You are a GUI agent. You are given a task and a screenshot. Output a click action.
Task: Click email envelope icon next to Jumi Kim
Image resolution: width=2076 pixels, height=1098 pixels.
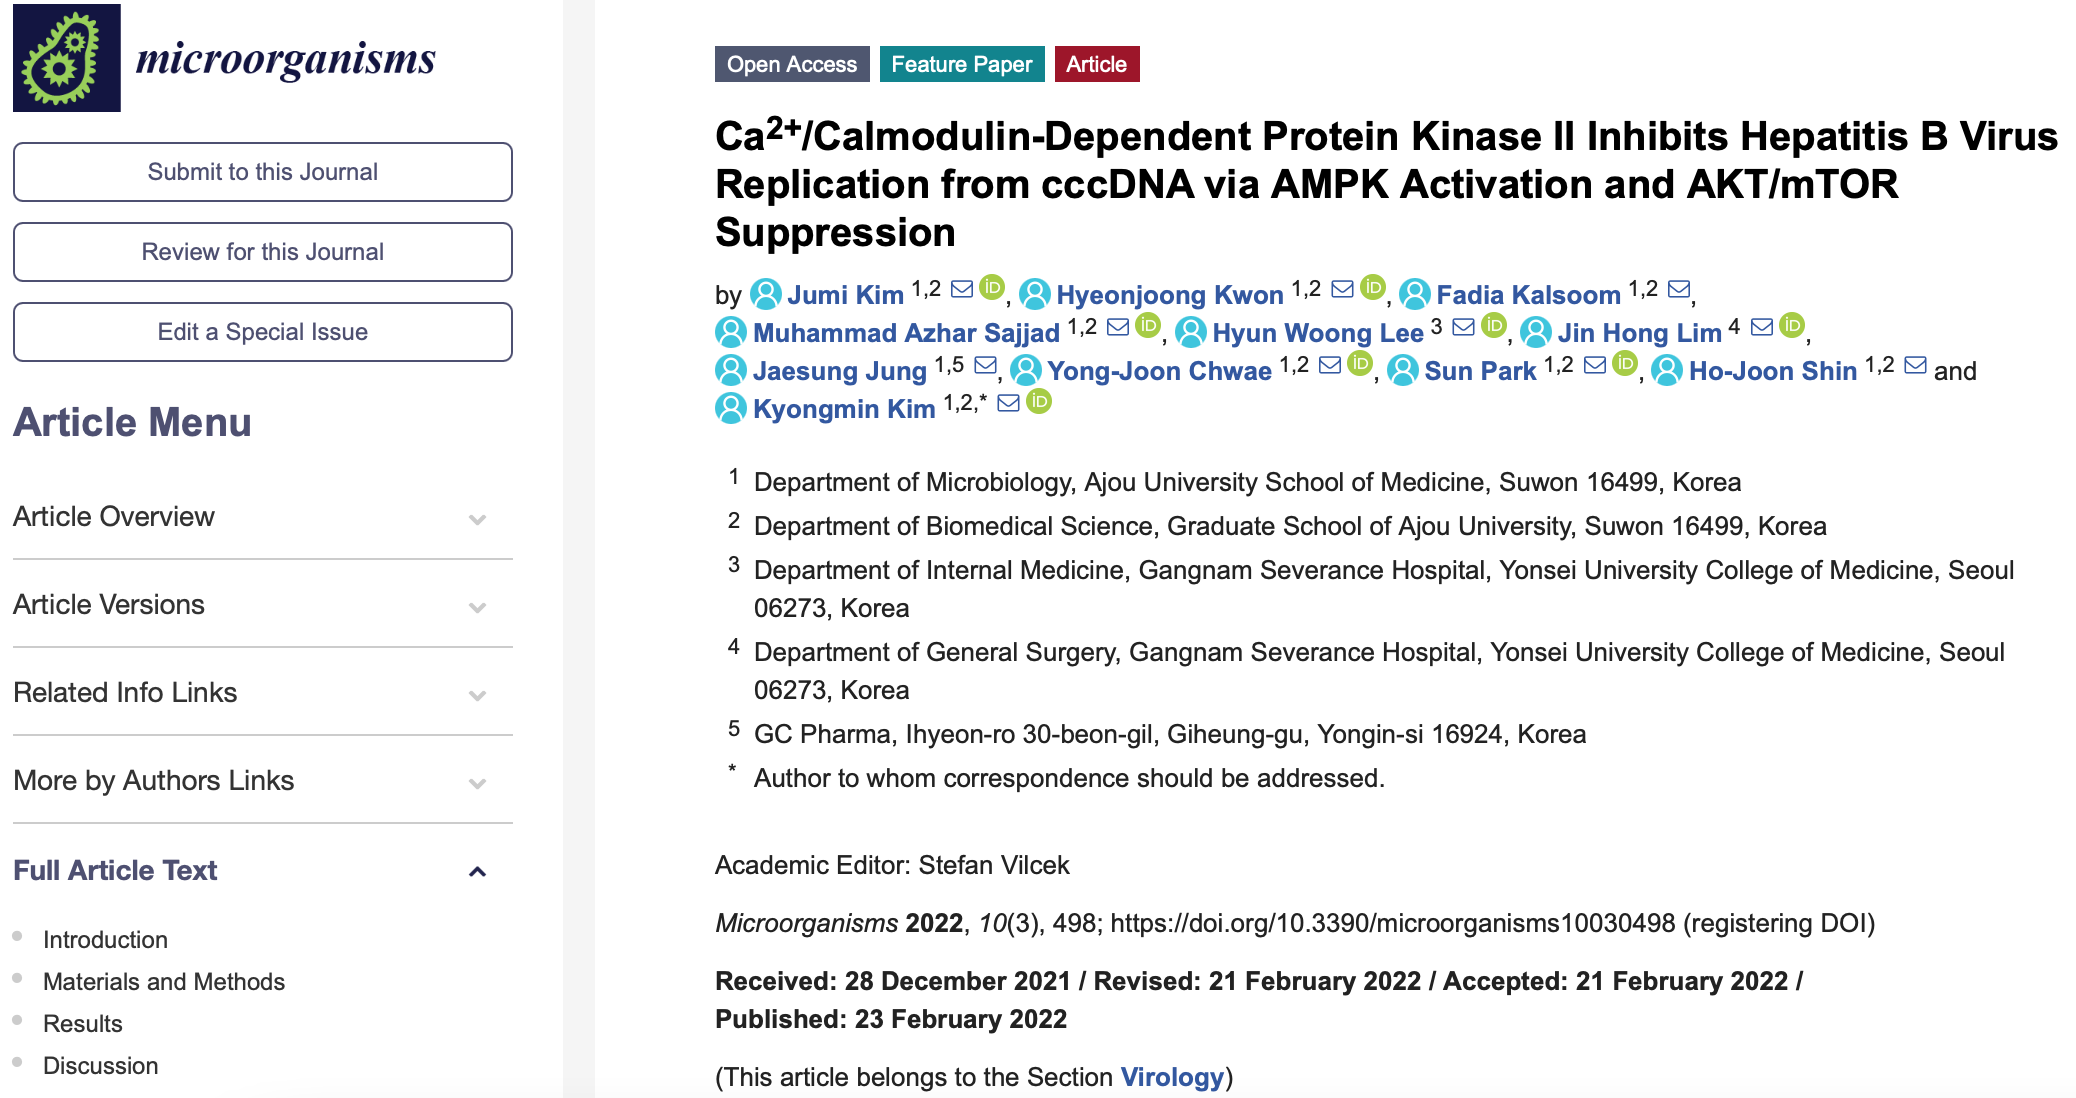pyautogui.click(x=962, y=289)
